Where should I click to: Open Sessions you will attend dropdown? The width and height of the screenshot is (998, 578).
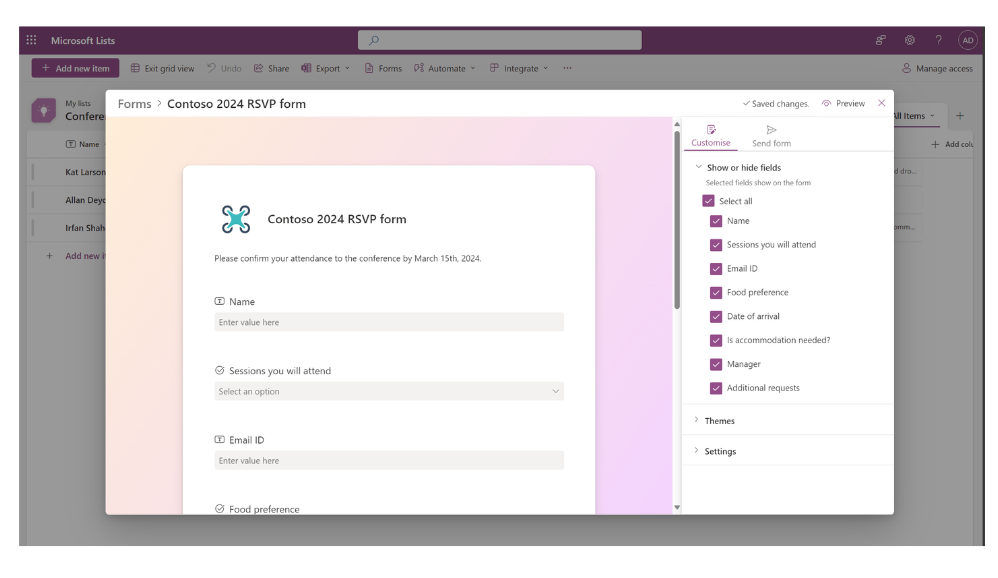[389, 391]
